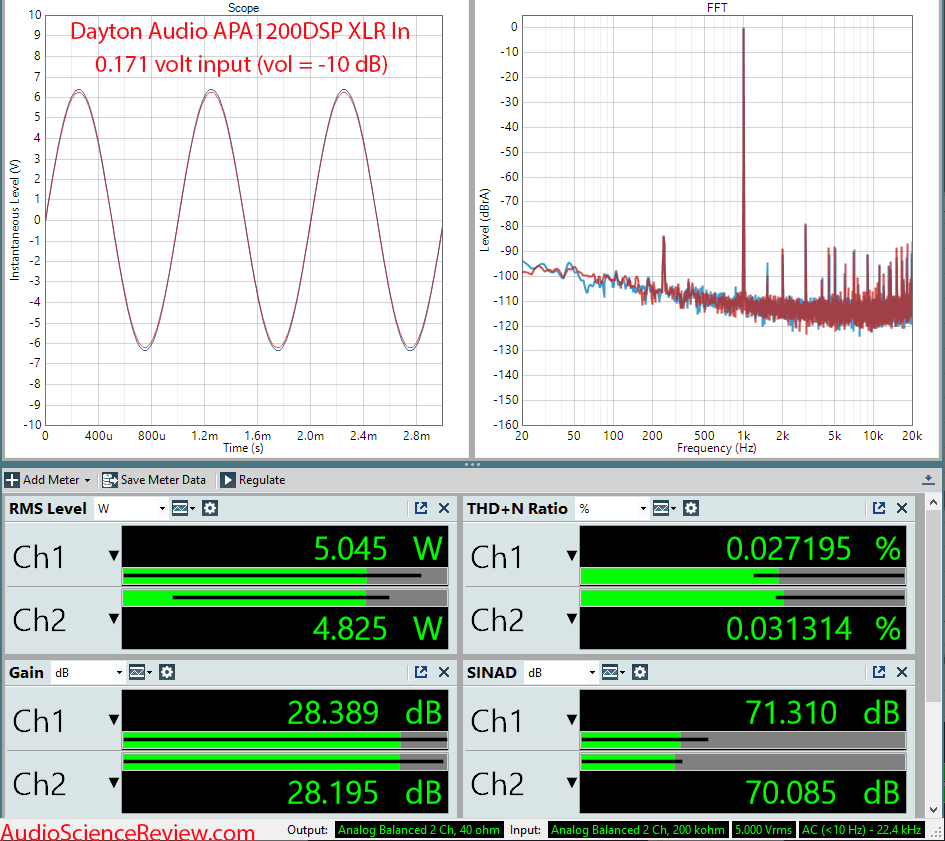This screenshot has width=945, height=841.
Task: Pop out the Gain meter
Action: (x=421, y=672)
